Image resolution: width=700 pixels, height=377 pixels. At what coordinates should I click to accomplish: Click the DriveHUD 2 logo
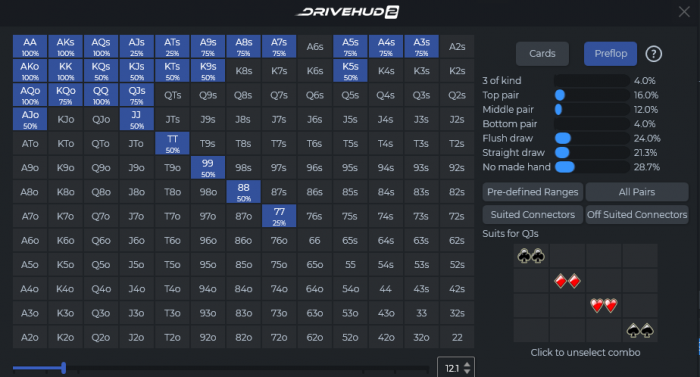pos(347,12)
